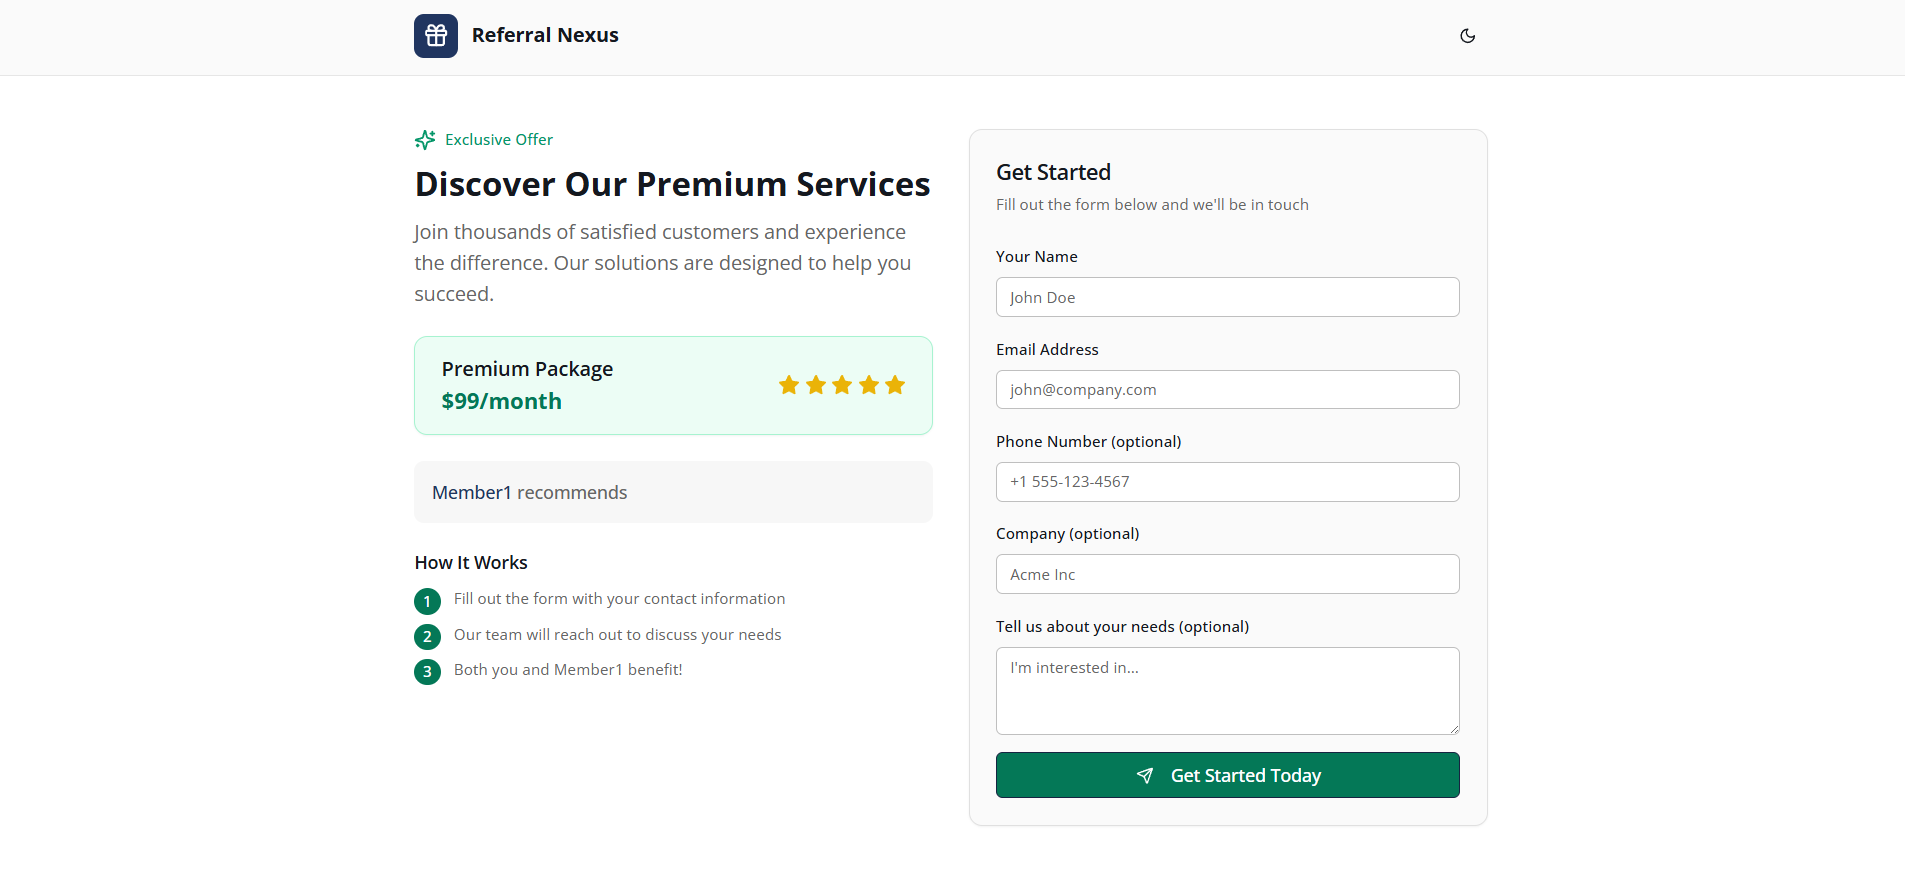Click the 'Join thousands of satisfied customers' paragraph
The height and width of the screenshot is (869, 1905).
click(663, 263)
